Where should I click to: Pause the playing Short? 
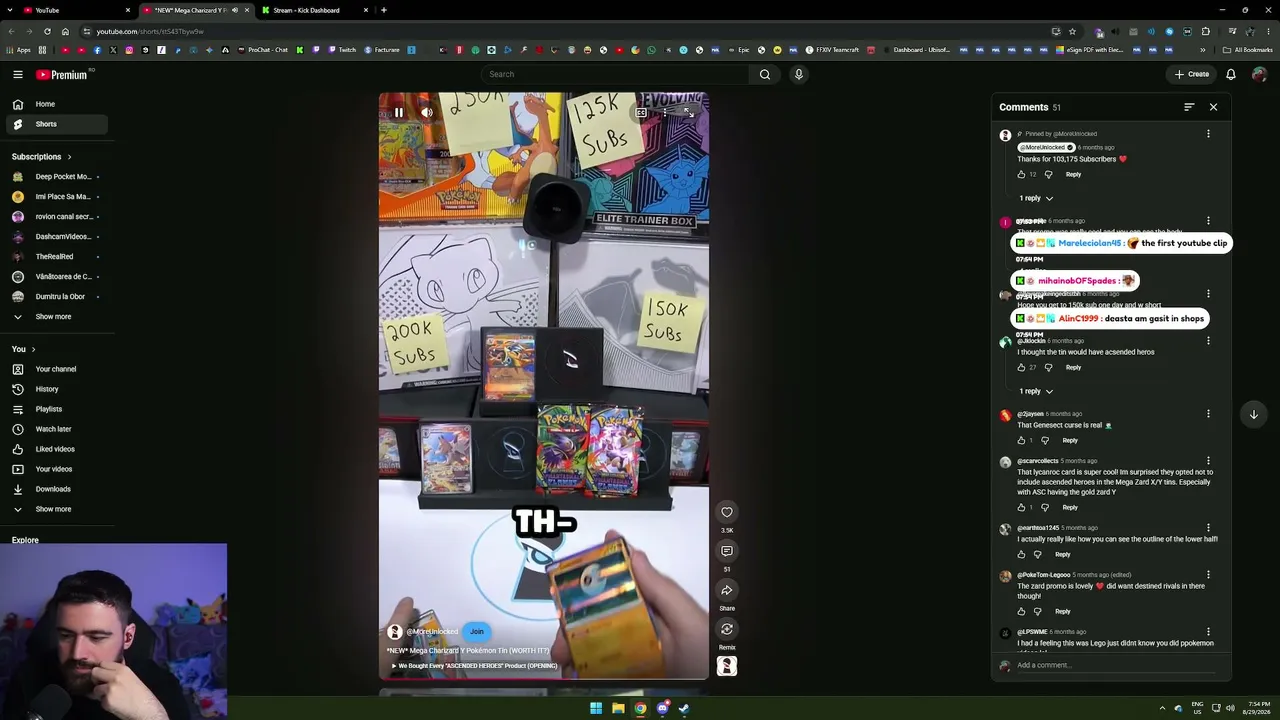(x=398, y=112)
